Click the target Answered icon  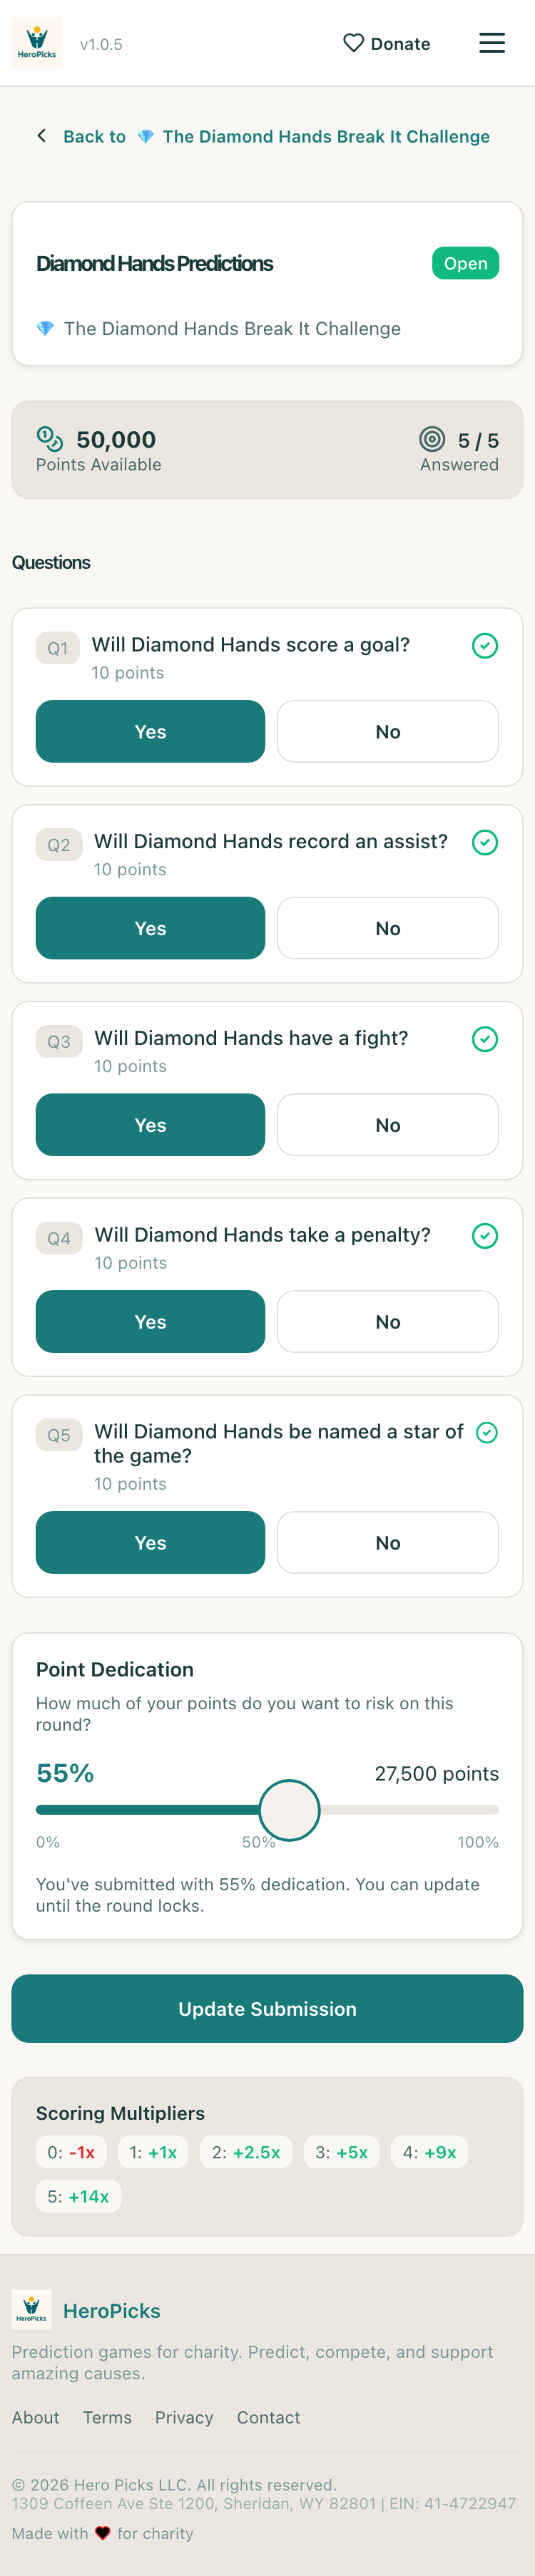click(x=432, y=439)
